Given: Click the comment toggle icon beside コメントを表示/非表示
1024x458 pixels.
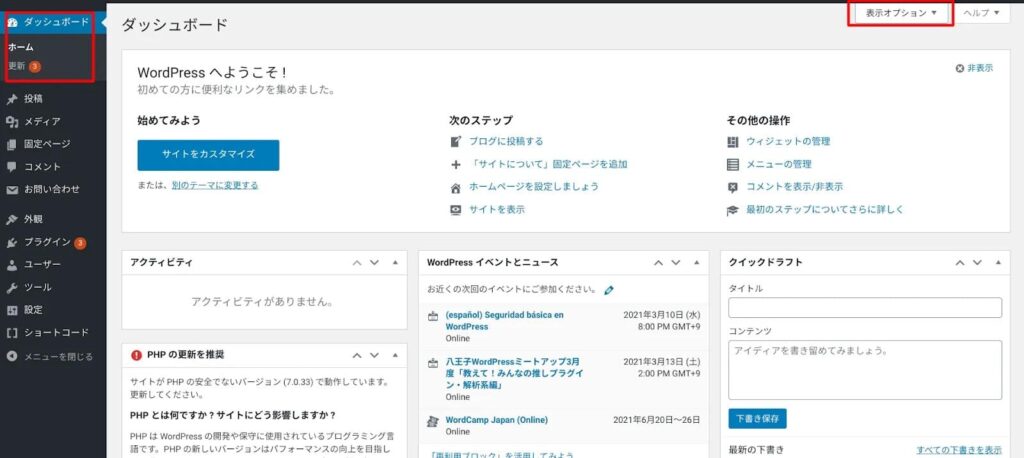Looking at the screenshot, I should pyautogui.click(x=733, y=187).
